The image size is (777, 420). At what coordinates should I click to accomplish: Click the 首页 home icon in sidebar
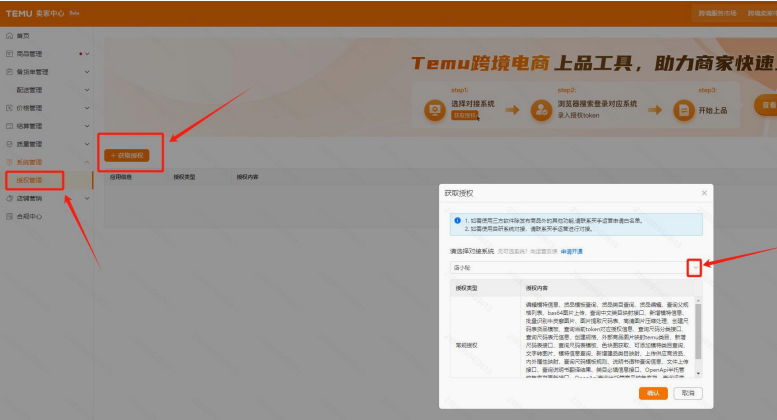coord(9,36)
